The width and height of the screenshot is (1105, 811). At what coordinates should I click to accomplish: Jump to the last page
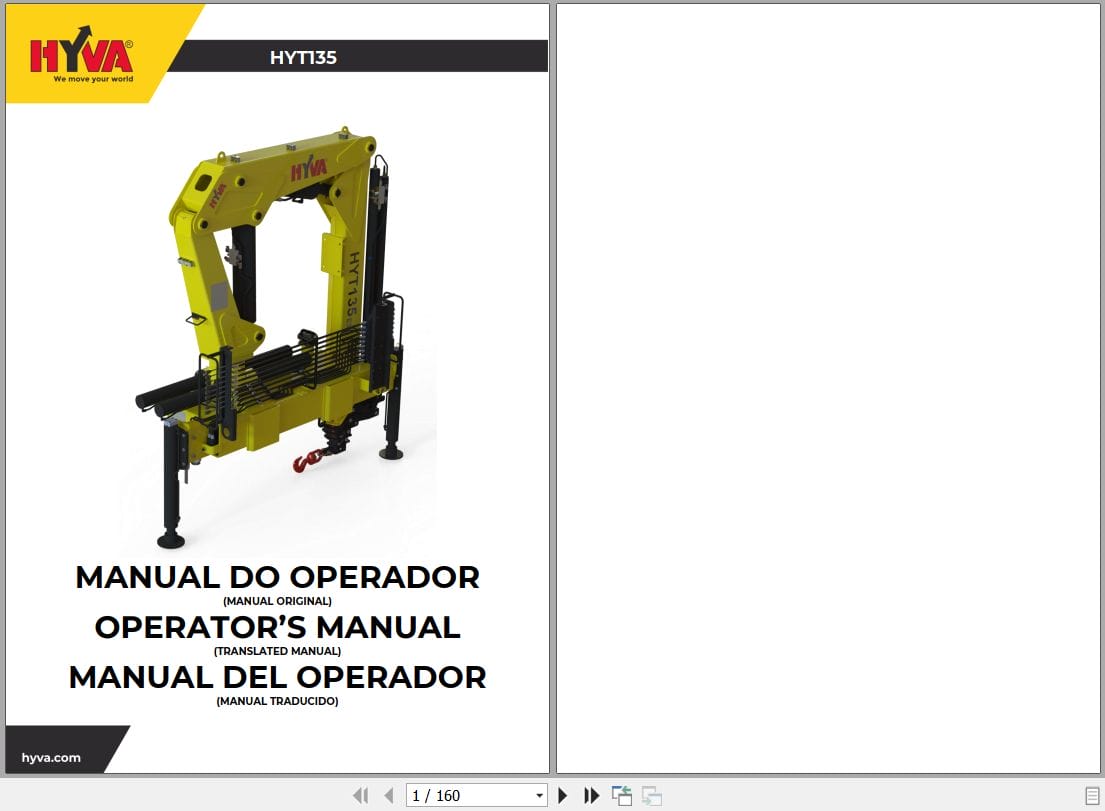click(x=591, y=795)
